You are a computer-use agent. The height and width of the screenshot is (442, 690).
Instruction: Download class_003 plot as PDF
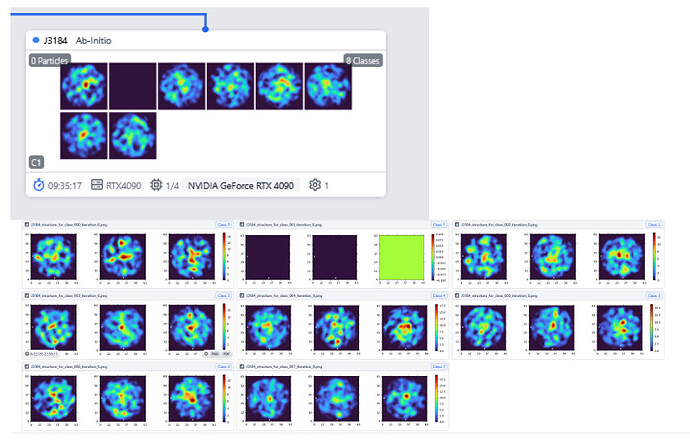pos(226,354)
